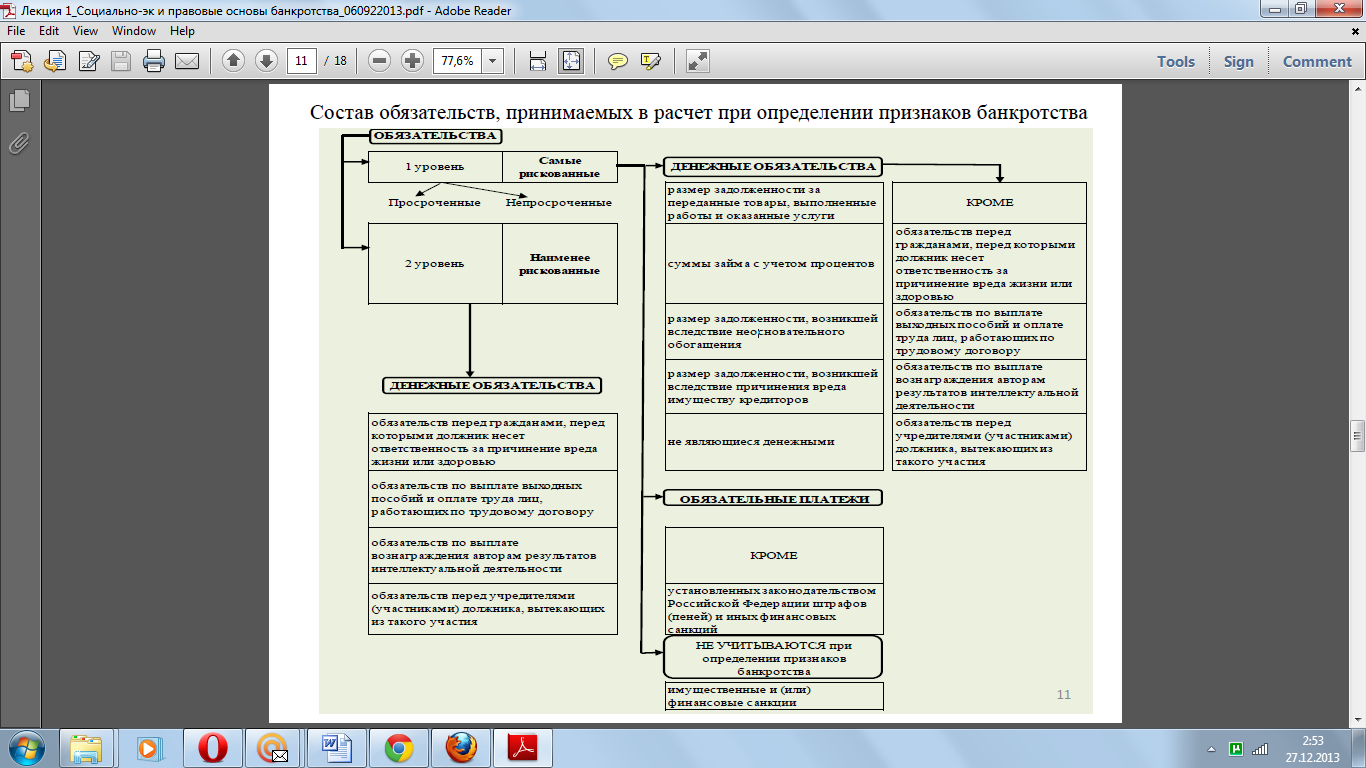Open the View menu
The width and height of the screenshot is (1366, 768).
pos(85,31)
